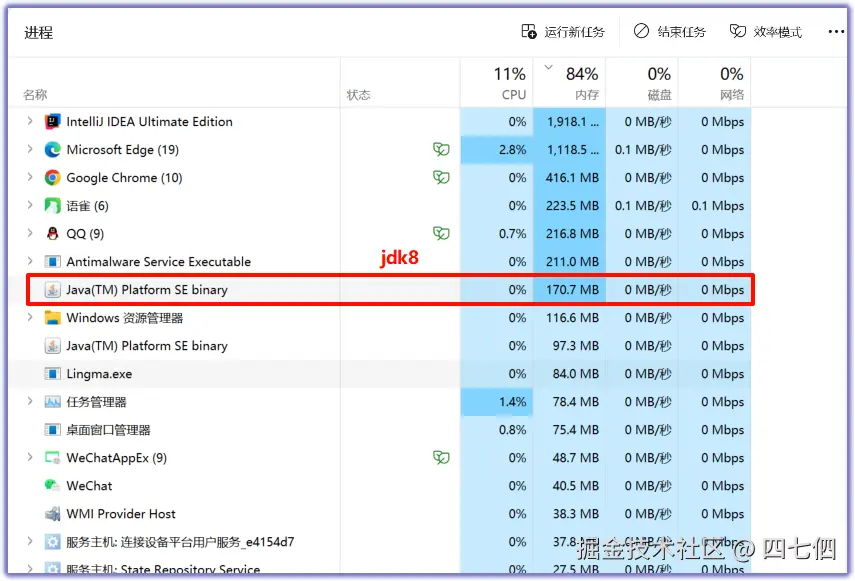
Task: Click 运行新任务 button
Action: click(x=563, y=32)
